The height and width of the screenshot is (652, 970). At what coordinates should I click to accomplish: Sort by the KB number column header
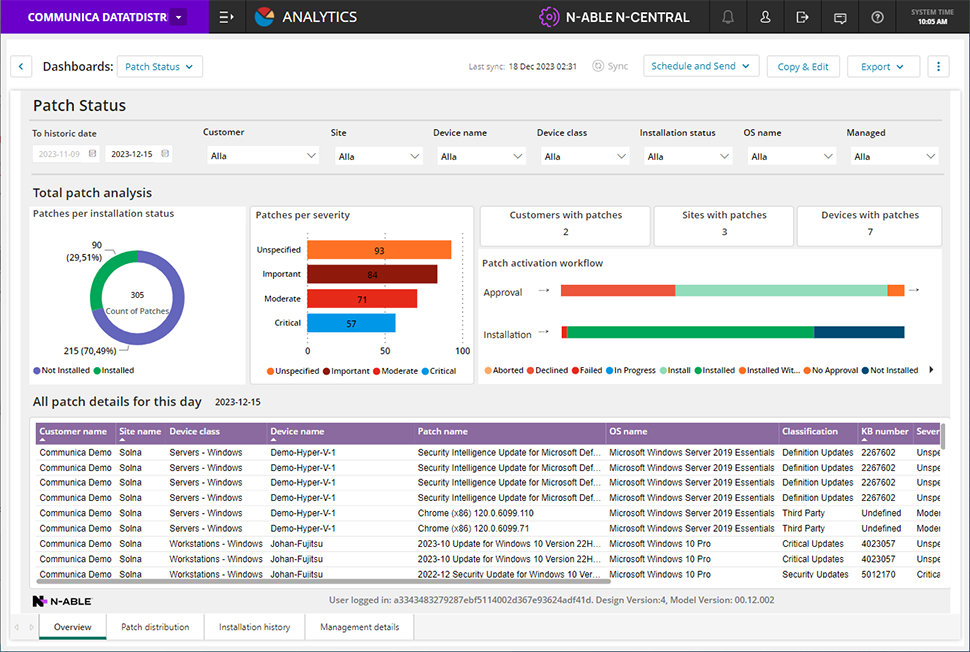[885, 431]
